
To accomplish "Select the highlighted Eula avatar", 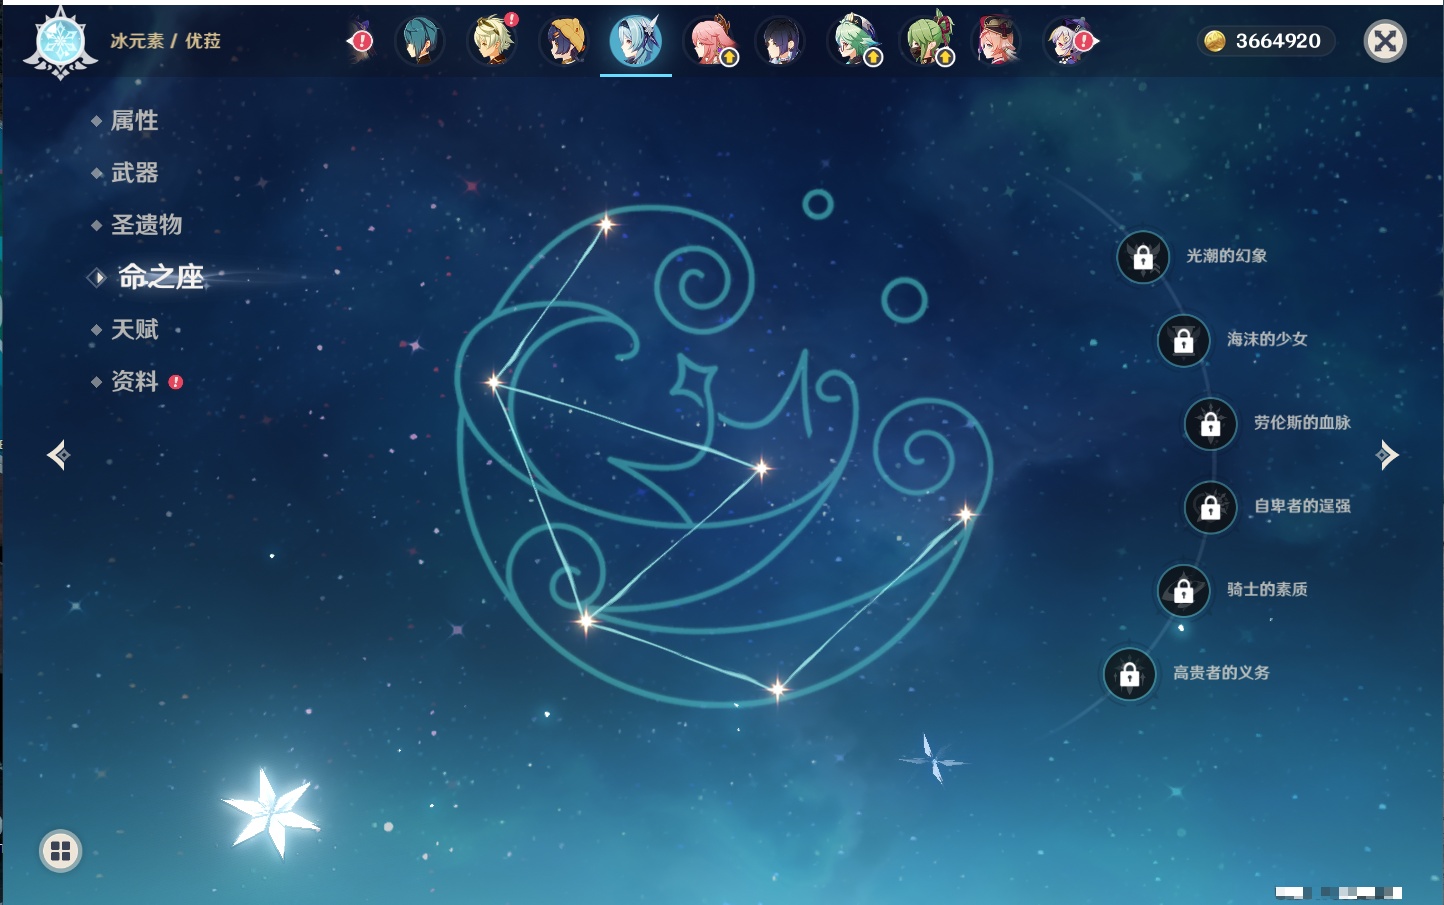I will point(636,41).
